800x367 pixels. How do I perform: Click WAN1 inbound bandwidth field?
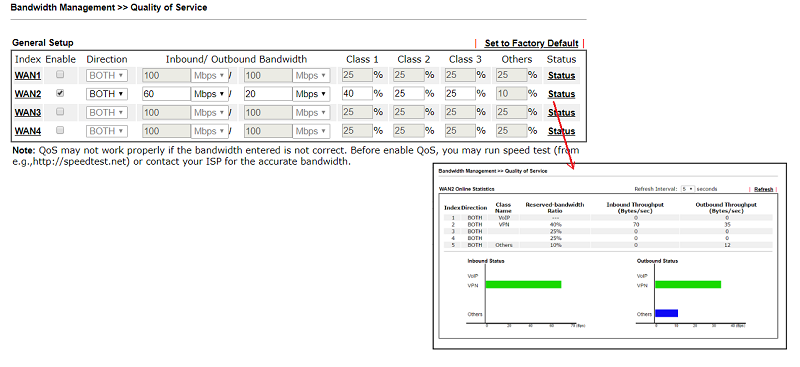tap(166, 76)
